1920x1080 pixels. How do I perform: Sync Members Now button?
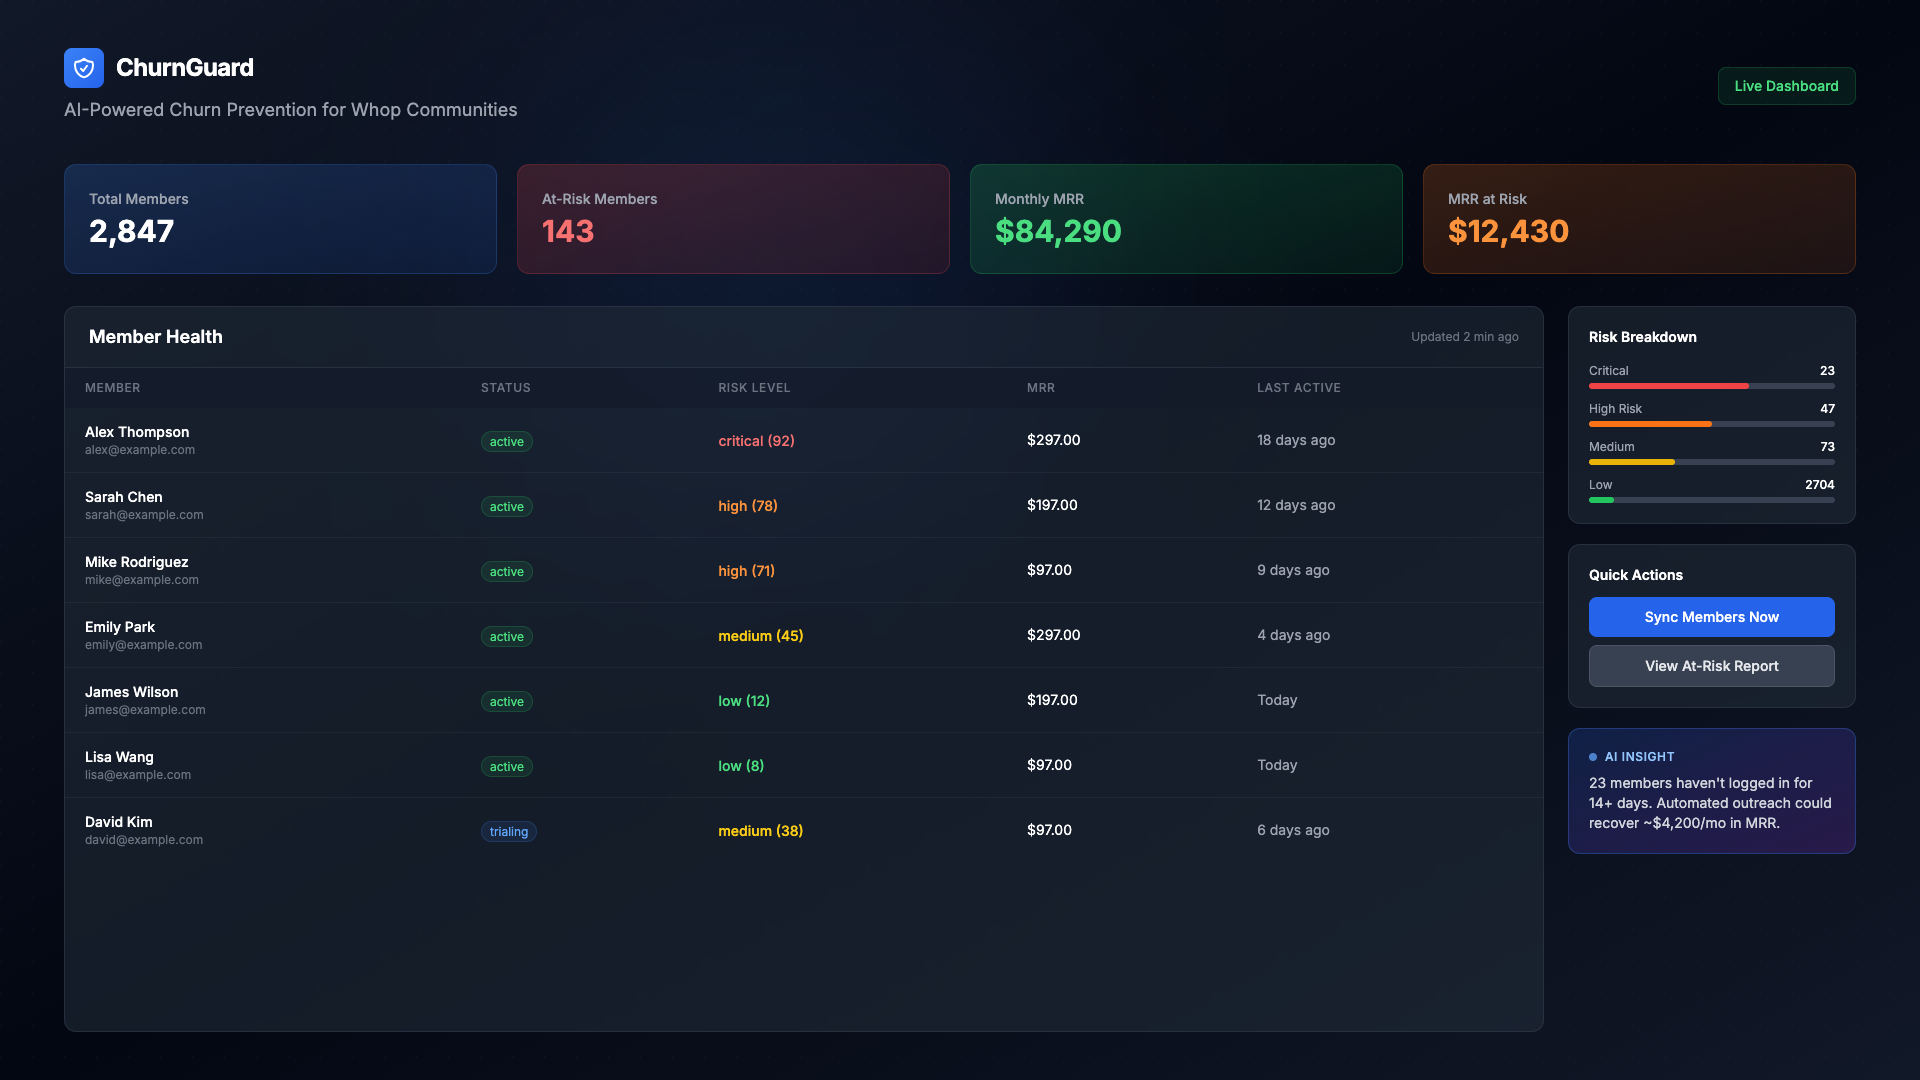click(x=1711, y=617)
